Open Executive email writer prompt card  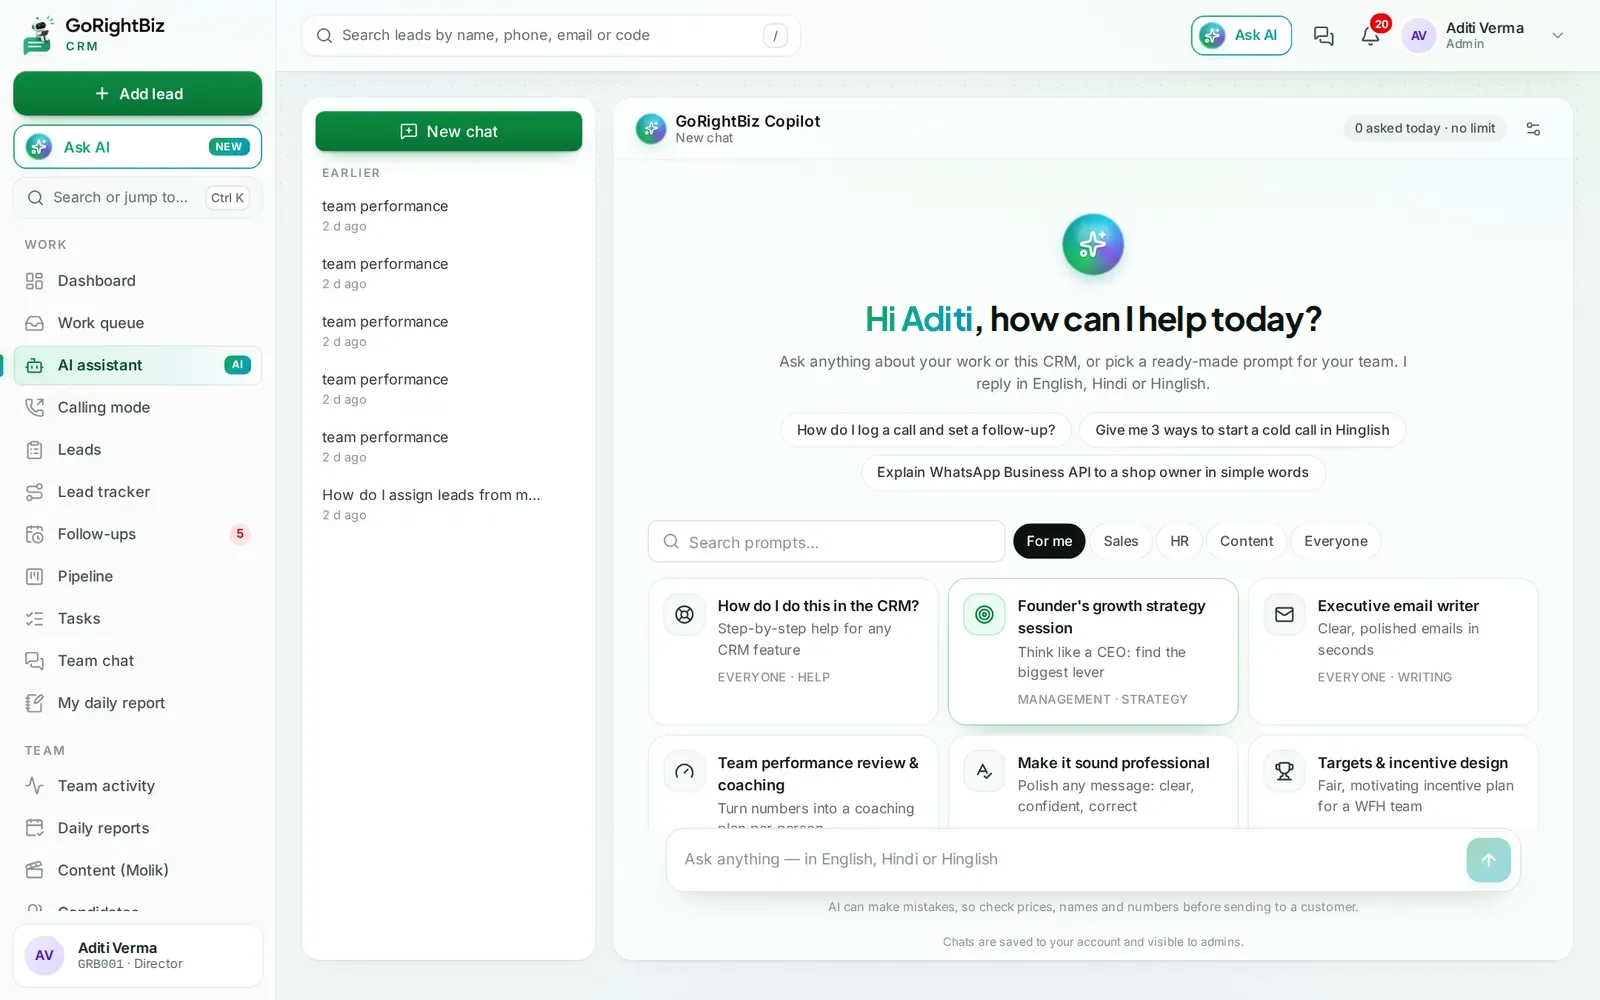[x=1393, y=652]
